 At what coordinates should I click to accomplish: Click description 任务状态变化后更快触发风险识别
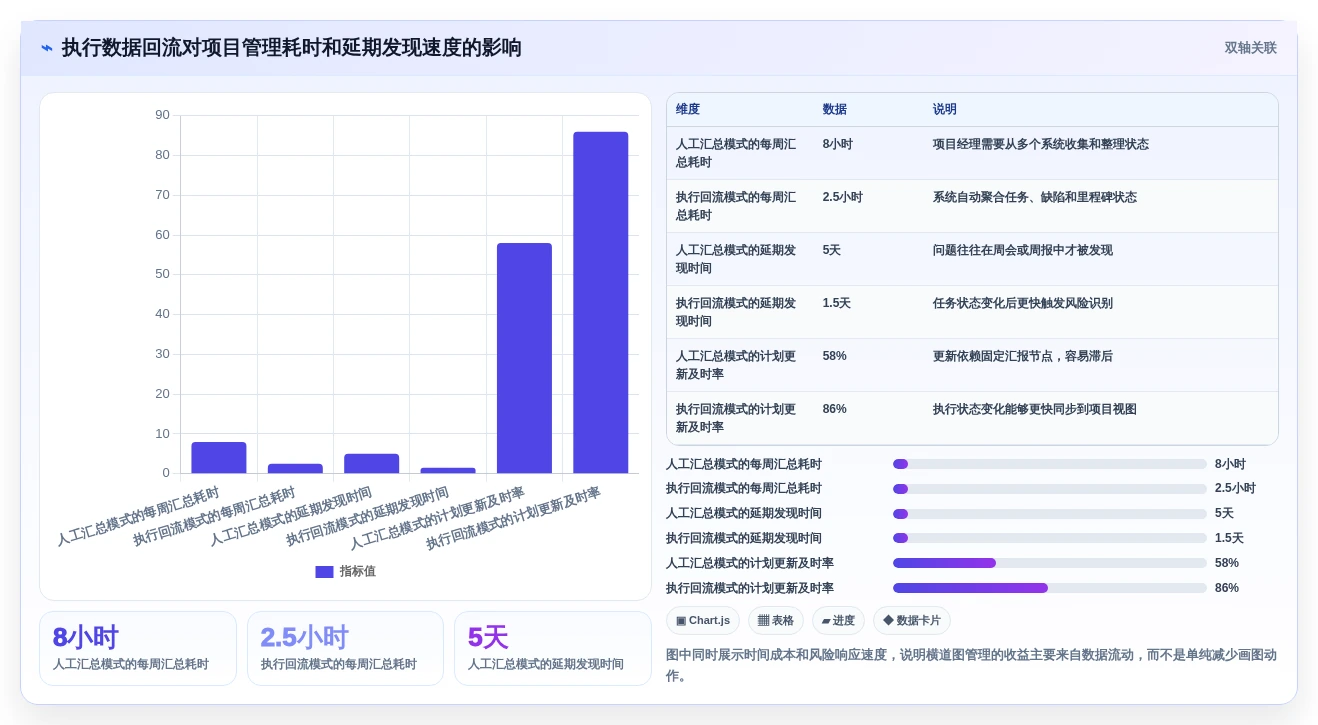1023,303
